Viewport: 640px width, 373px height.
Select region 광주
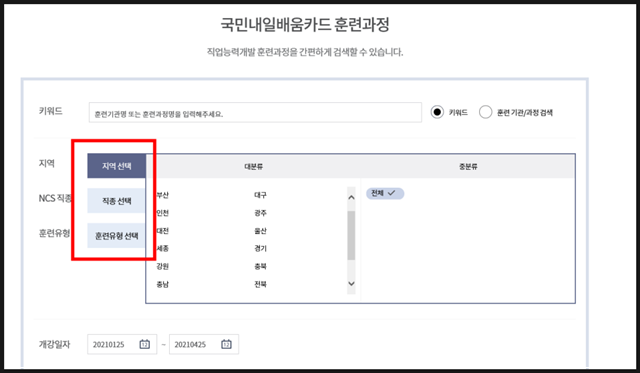click(260, 213)
